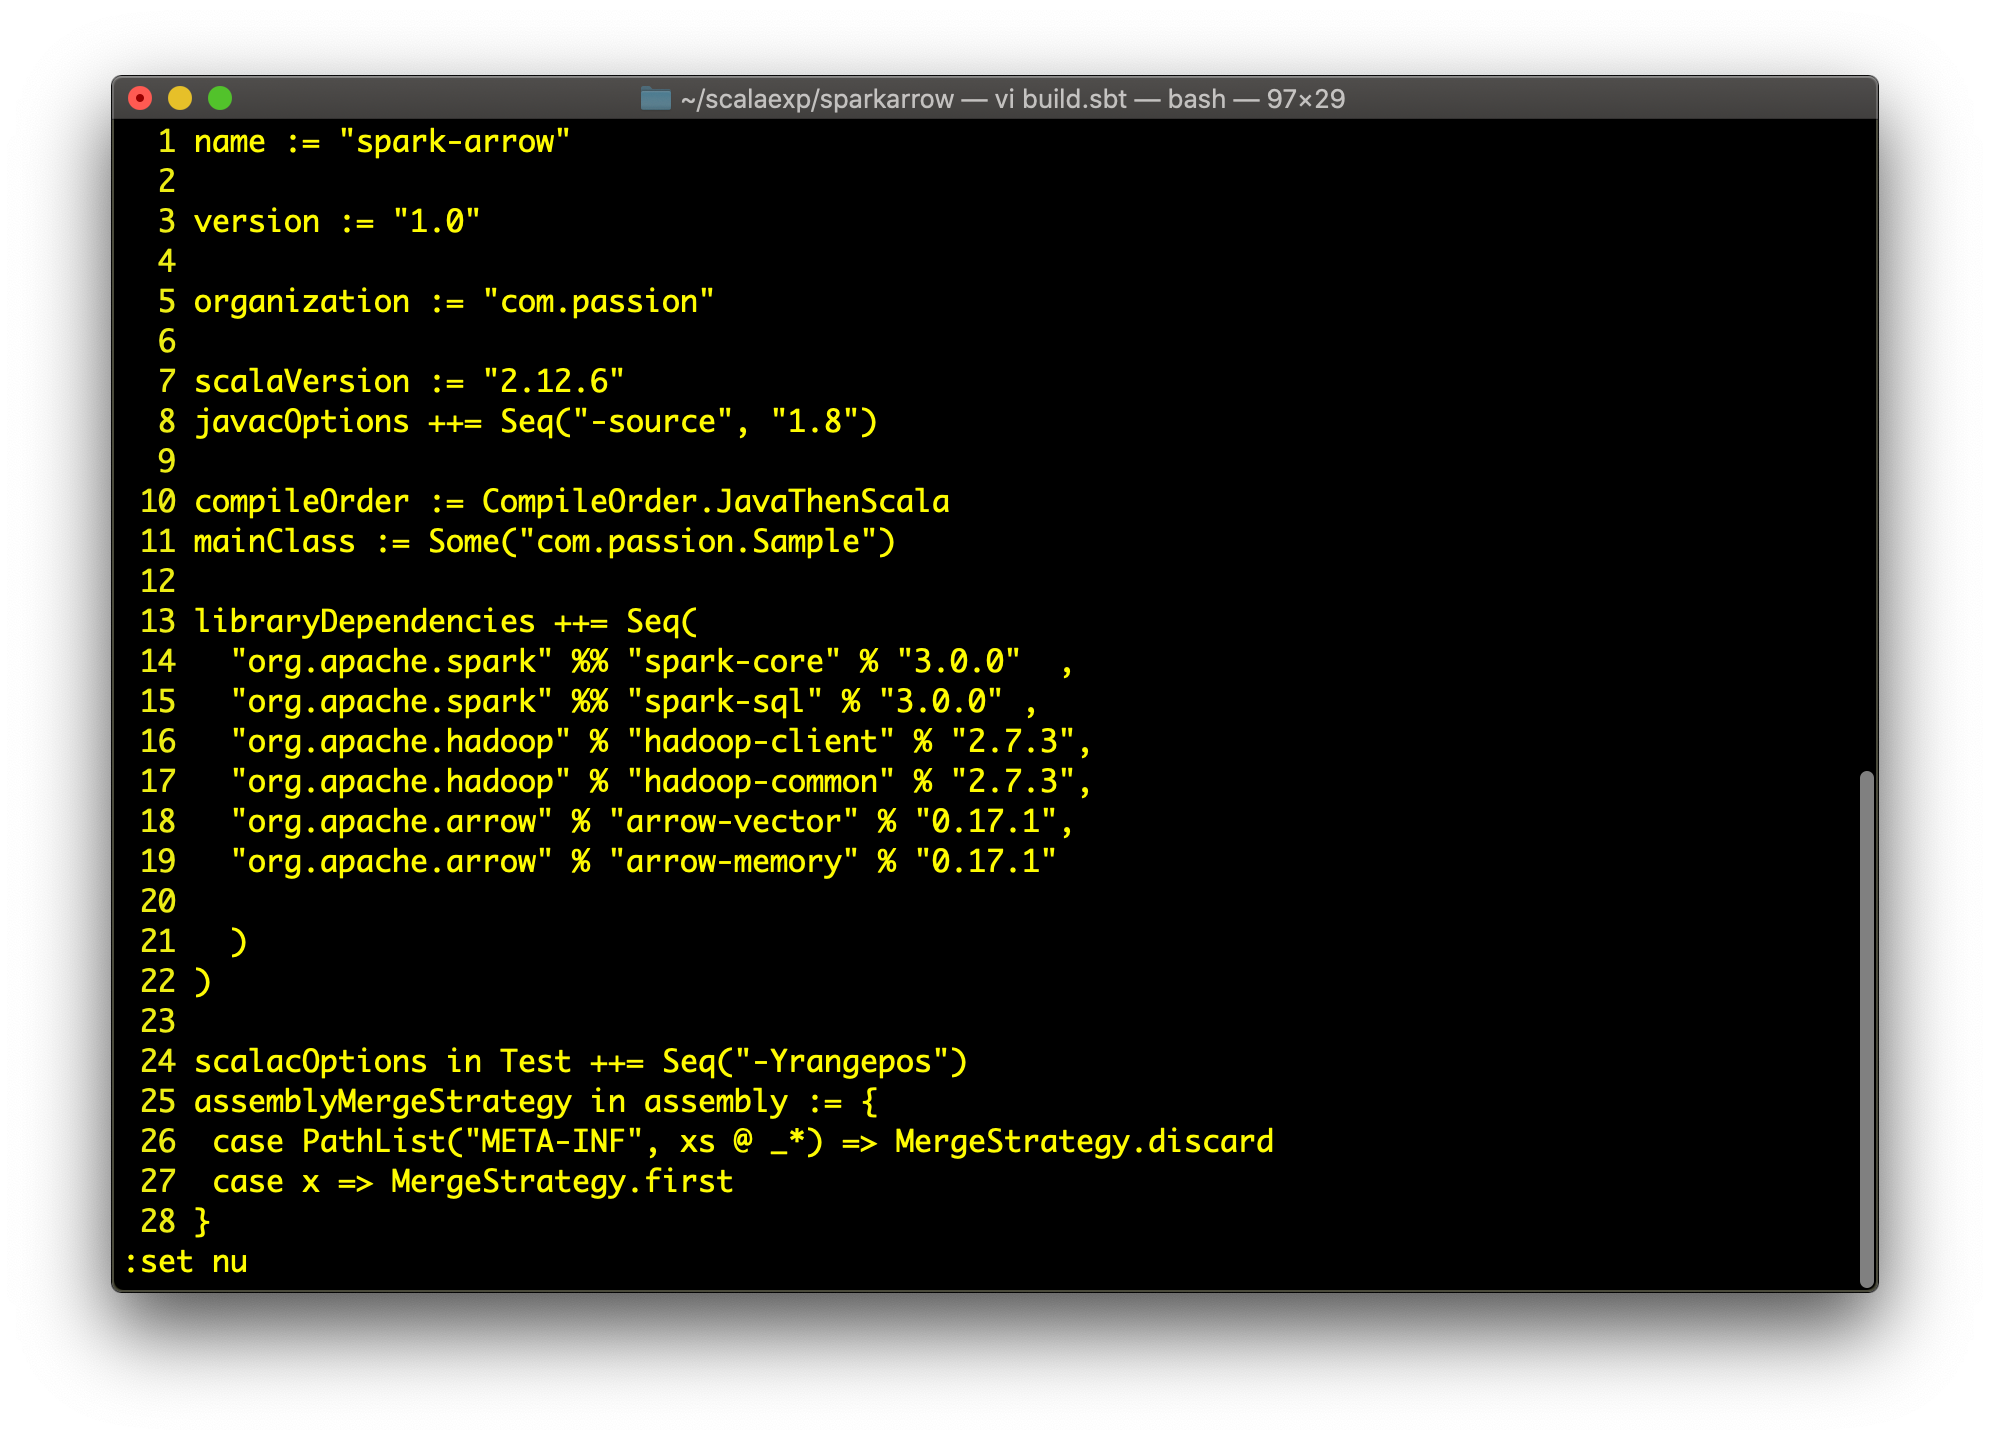The height and width of the screenshot is (1440, 1990).
Task: Click the javacOptions keyword on line 8
Action: tap(301, 422)
